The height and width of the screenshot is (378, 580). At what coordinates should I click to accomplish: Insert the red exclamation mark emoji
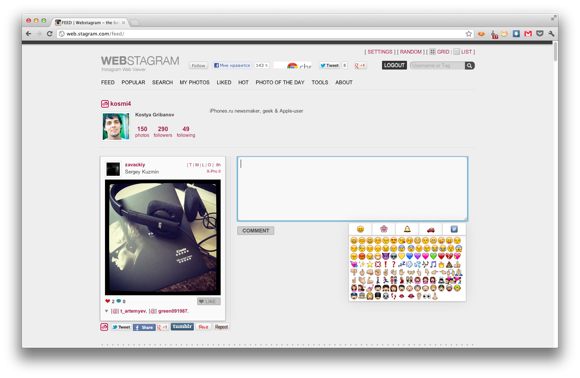click(x=386, y=264)
